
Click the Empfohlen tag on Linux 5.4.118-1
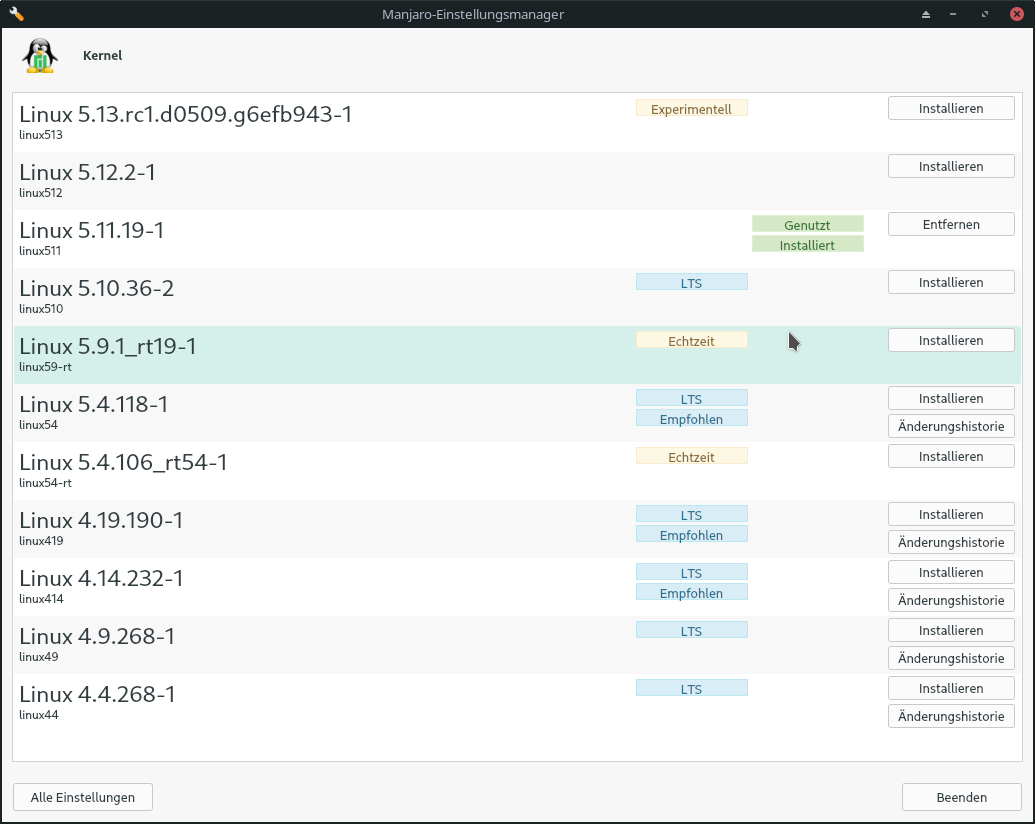[x=692, y=419]
